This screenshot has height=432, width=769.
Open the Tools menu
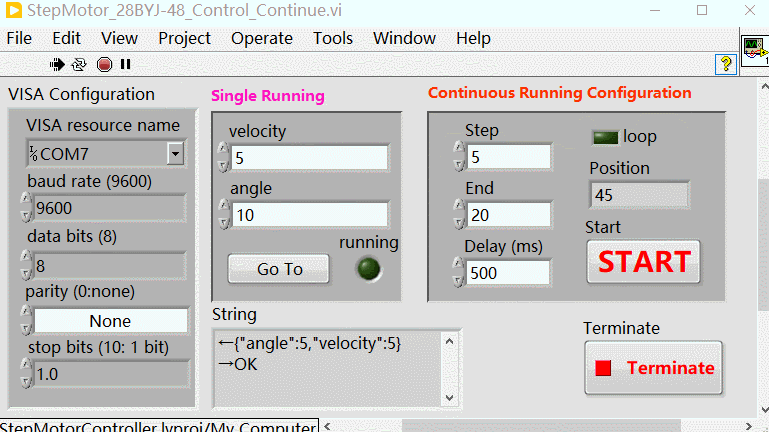333,38
